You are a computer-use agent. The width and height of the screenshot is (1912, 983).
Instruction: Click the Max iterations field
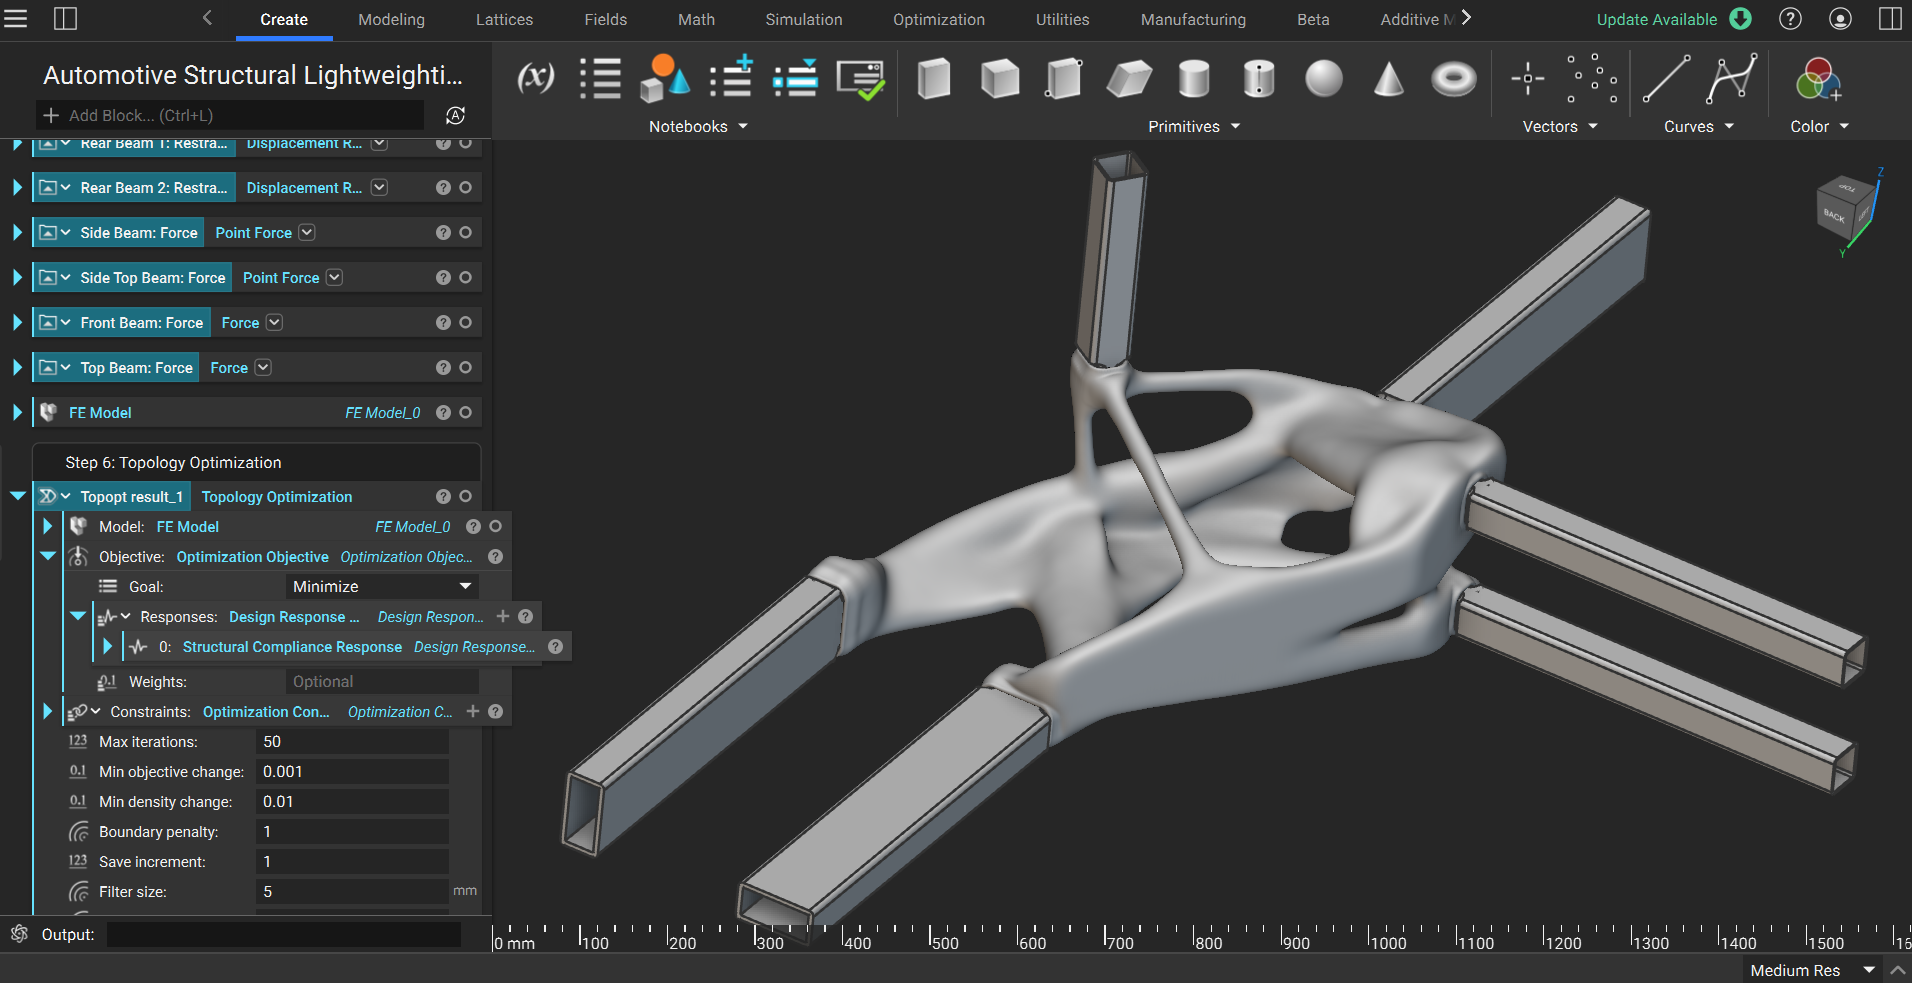point(352,741)
